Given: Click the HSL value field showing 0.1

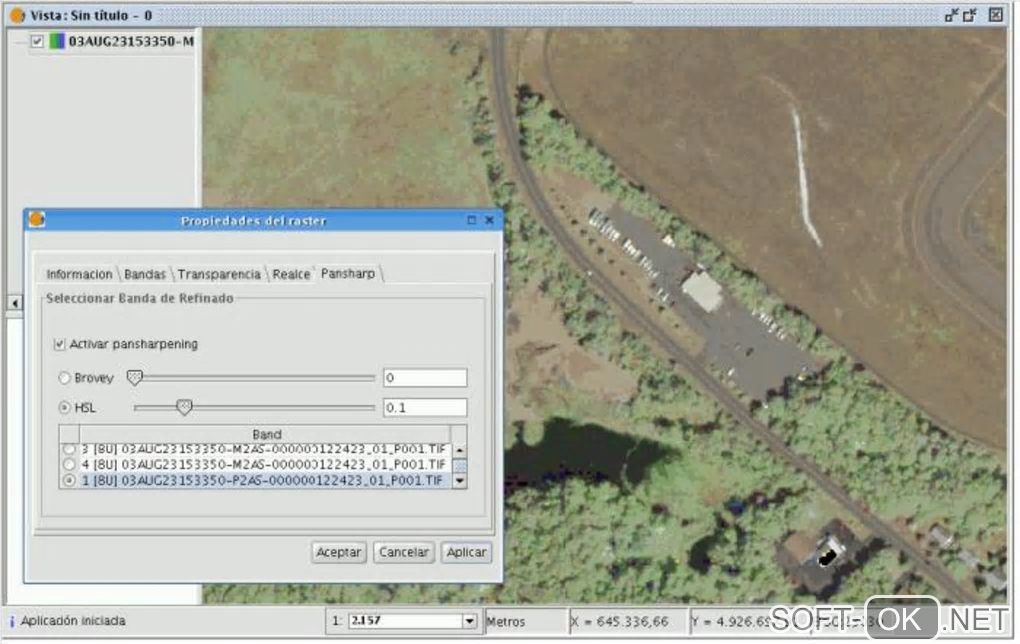Looking at the screenshot, I should [x=425, y=408].
